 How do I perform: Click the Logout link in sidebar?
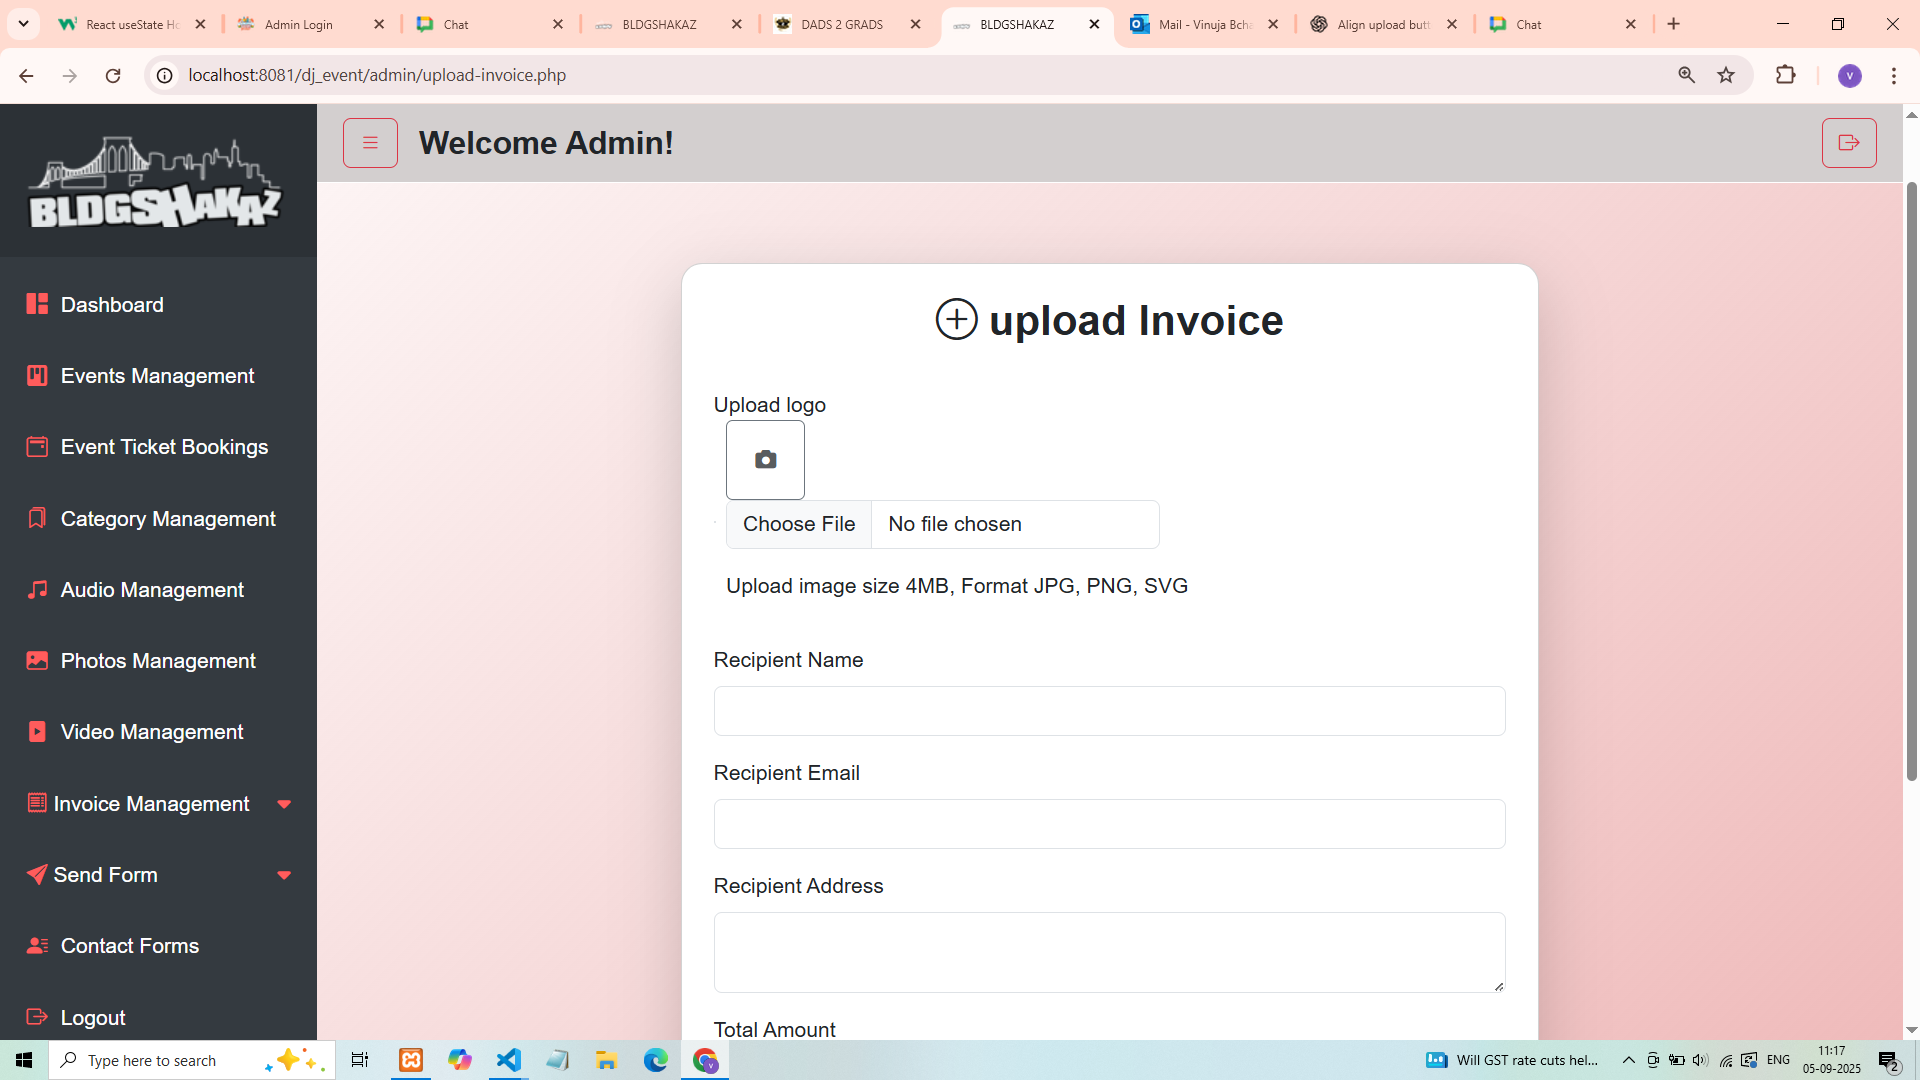tap(93, 1017)
